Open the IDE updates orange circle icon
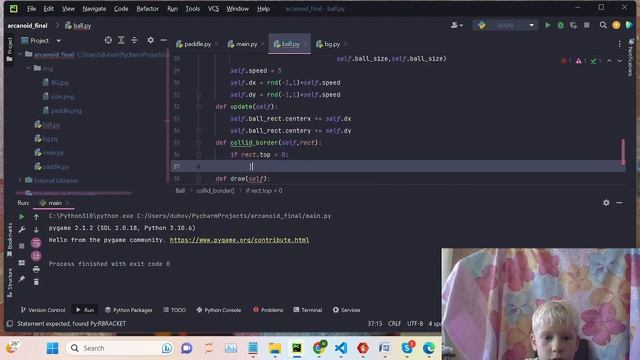The height and width of the screenshot is (360, 640). click(616, 25)
